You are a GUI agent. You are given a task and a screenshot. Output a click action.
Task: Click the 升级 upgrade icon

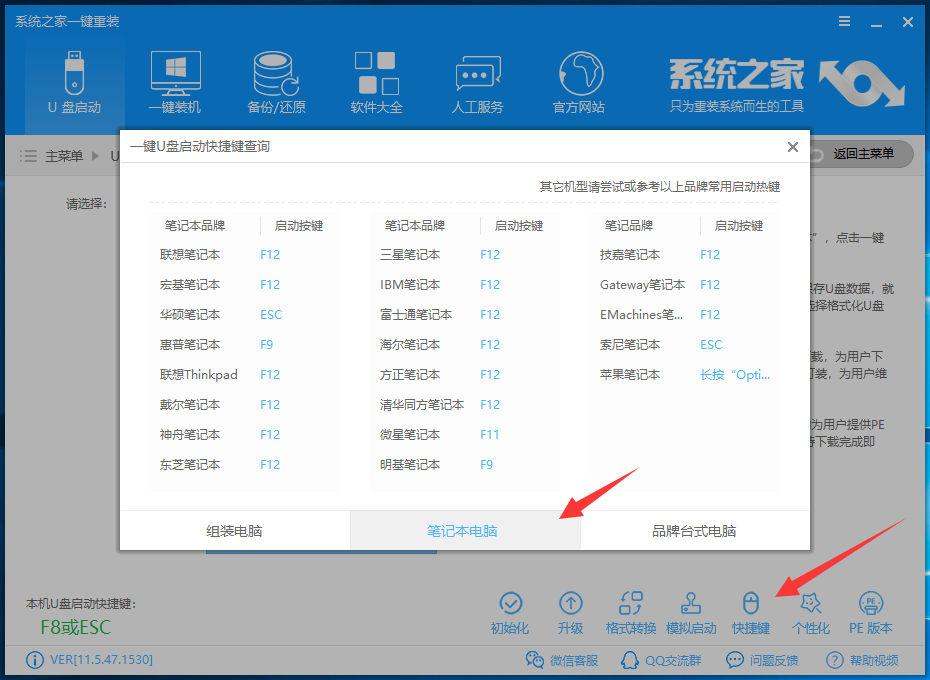tap(571, 610)
